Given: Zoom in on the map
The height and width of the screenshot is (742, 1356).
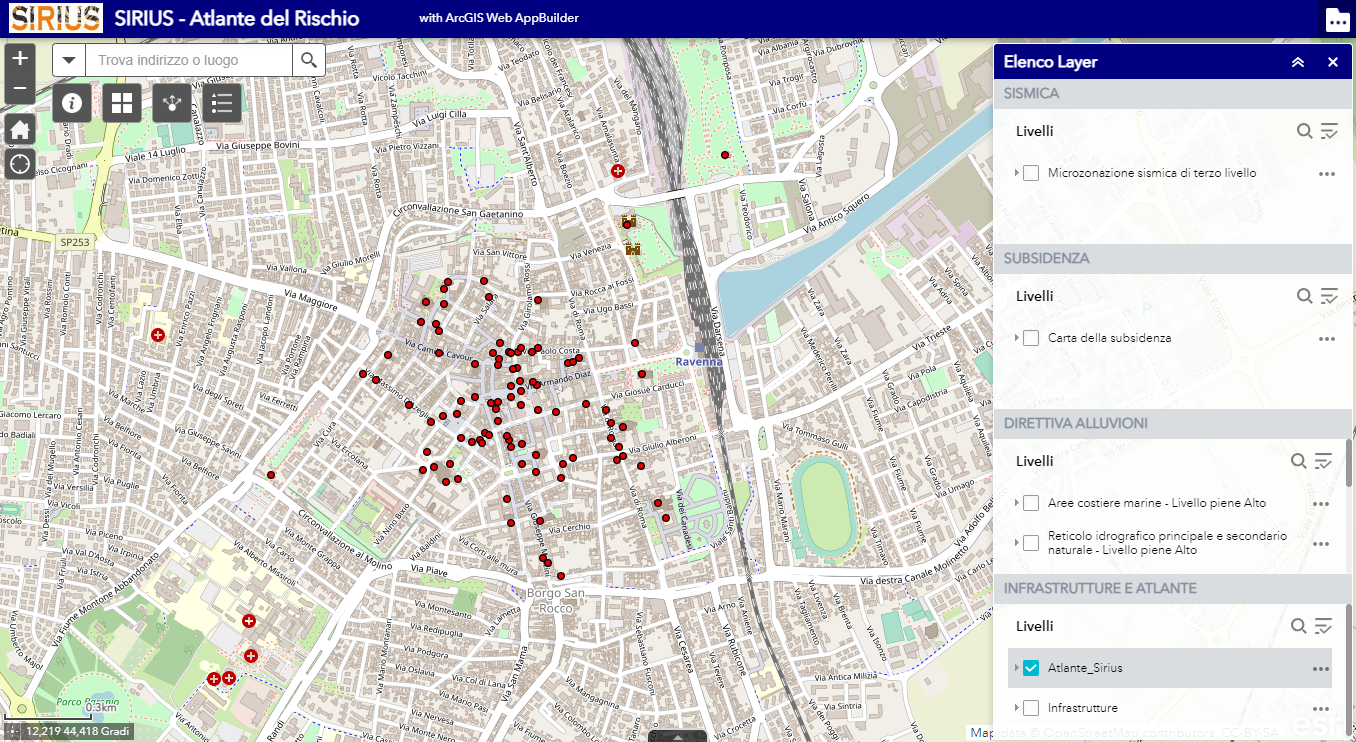Looking at the screenshot, I should pyautogui.click(x=20, y=58).
